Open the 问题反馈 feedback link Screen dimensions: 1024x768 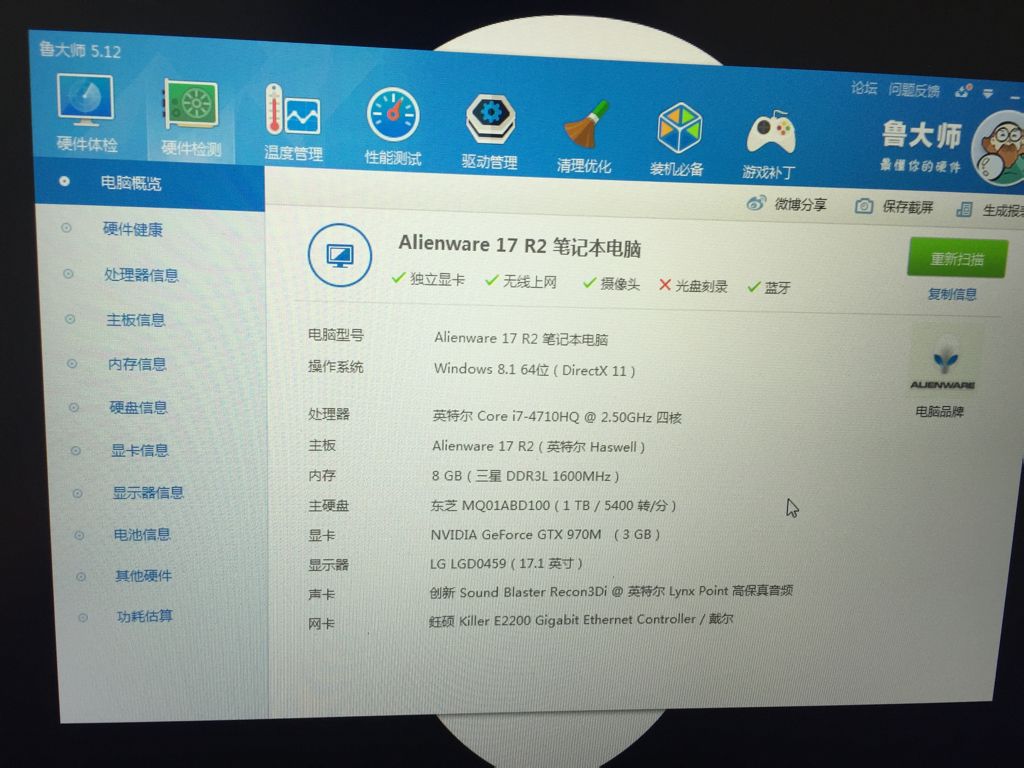[x=914, y=89]
